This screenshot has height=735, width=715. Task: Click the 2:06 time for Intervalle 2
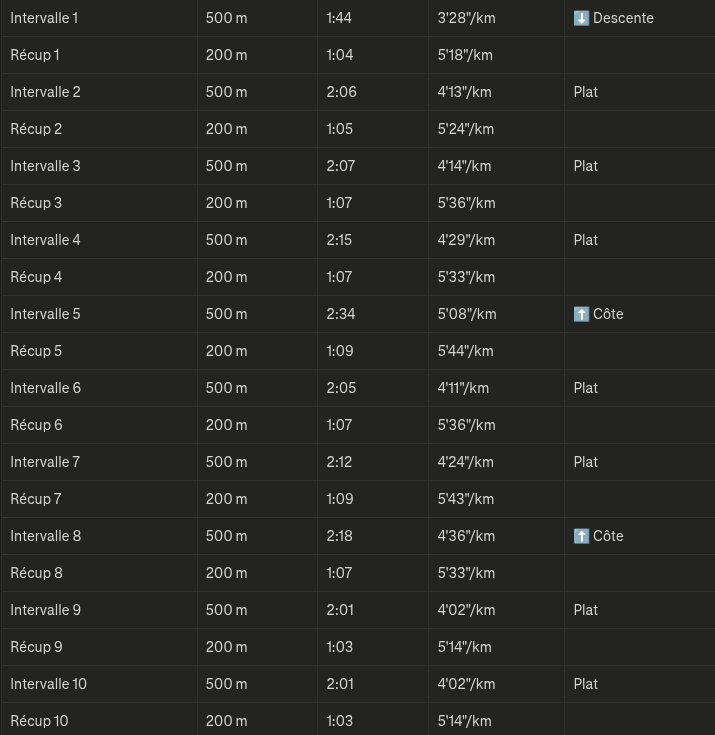point(341,92)
